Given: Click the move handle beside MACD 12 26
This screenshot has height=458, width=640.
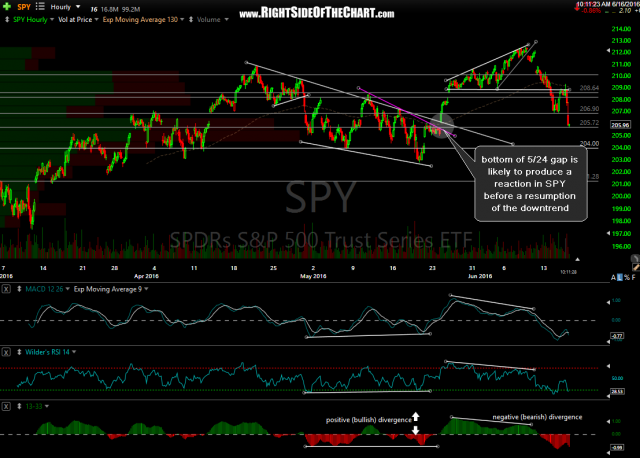Looking at the screenshot, I should (x=19, y=289).
